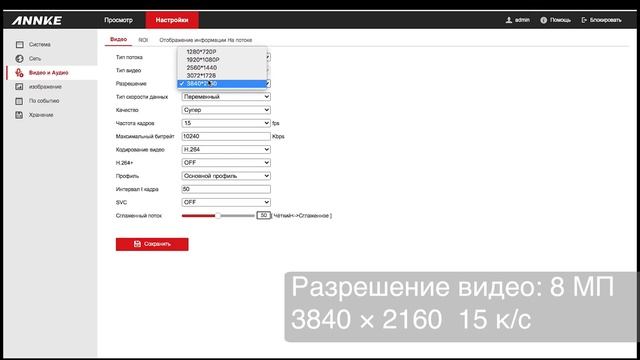Image resolution: width=640 pixels, height=360 pixels.
Task: Open the Просмотр (Live view) menu
Action: tap(118, 20)
